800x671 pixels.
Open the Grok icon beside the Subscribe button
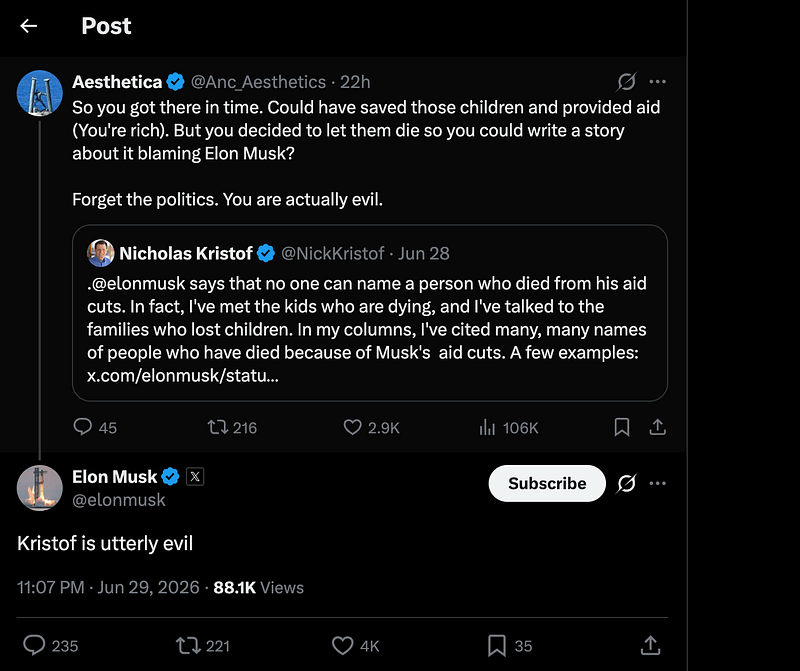pyautogui.click(x=626, y=483)
